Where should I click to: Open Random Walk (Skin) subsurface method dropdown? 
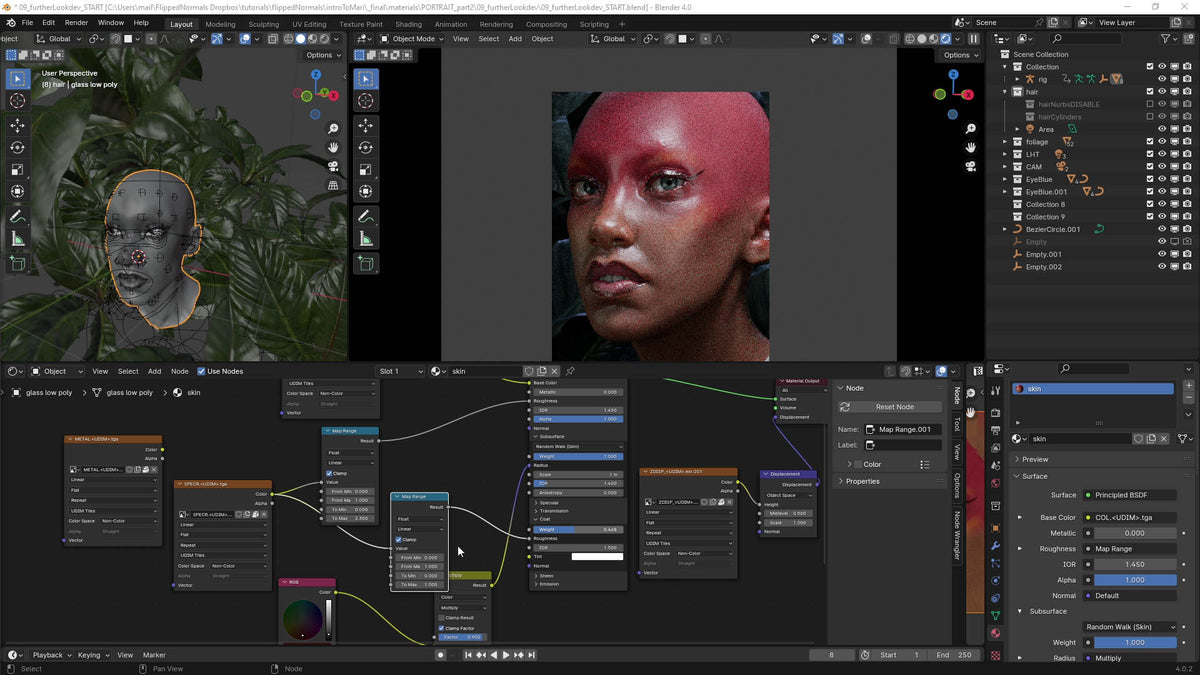click(x=1132, y=627)
